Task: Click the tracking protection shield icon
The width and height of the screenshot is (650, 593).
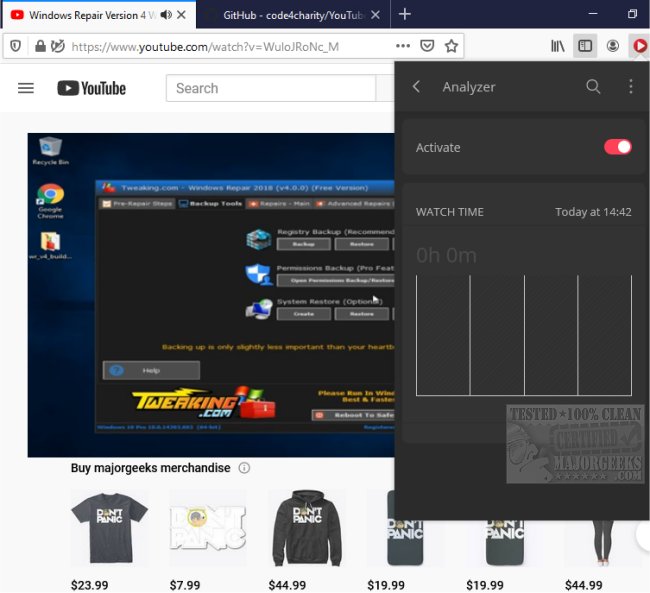Action: click(x=15, y=46)
